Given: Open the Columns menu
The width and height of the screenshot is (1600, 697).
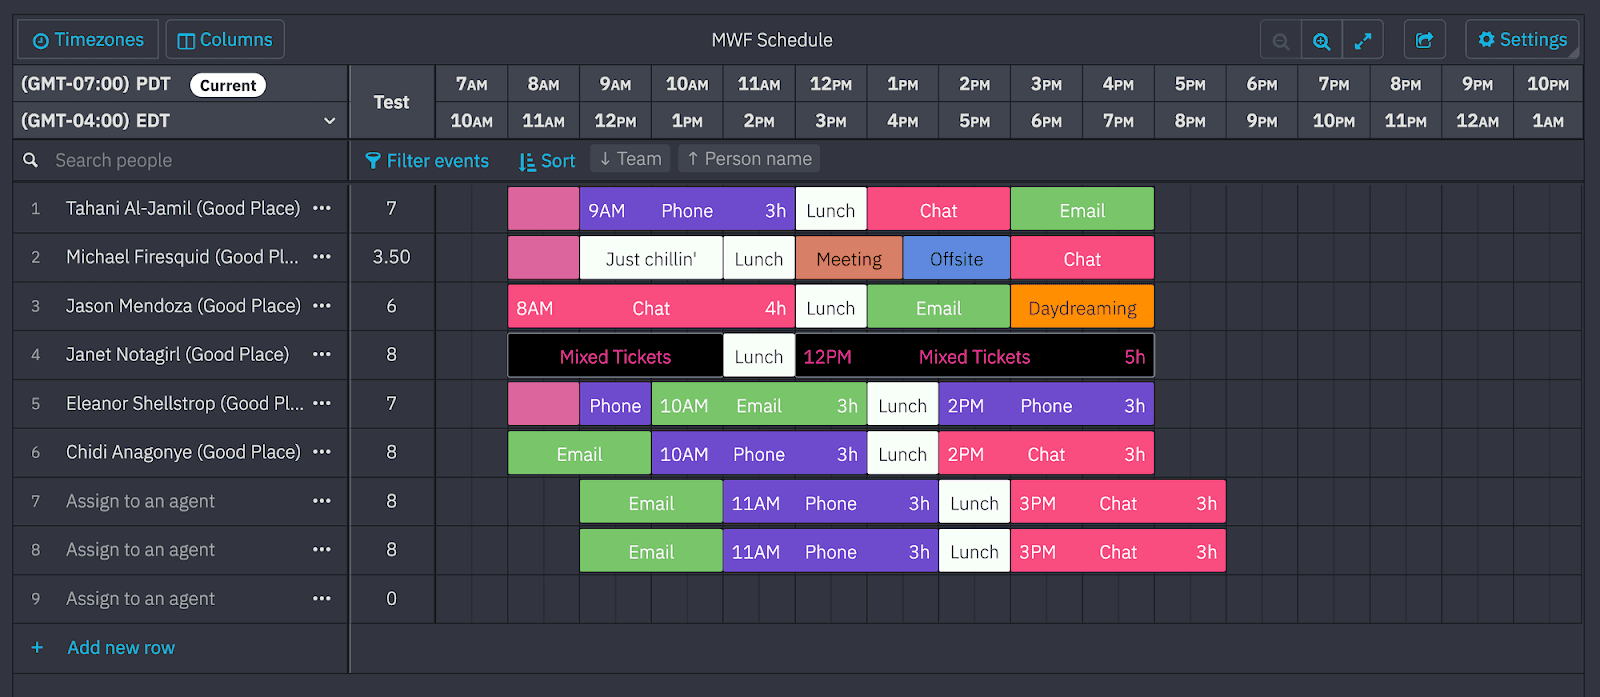Looking at the screenshot, I should [225, 40].
